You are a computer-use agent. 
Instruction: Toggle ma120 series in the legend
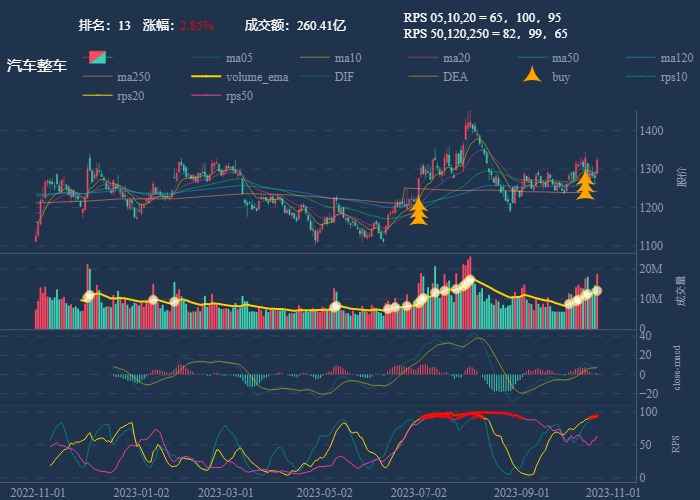pos(677,57)
